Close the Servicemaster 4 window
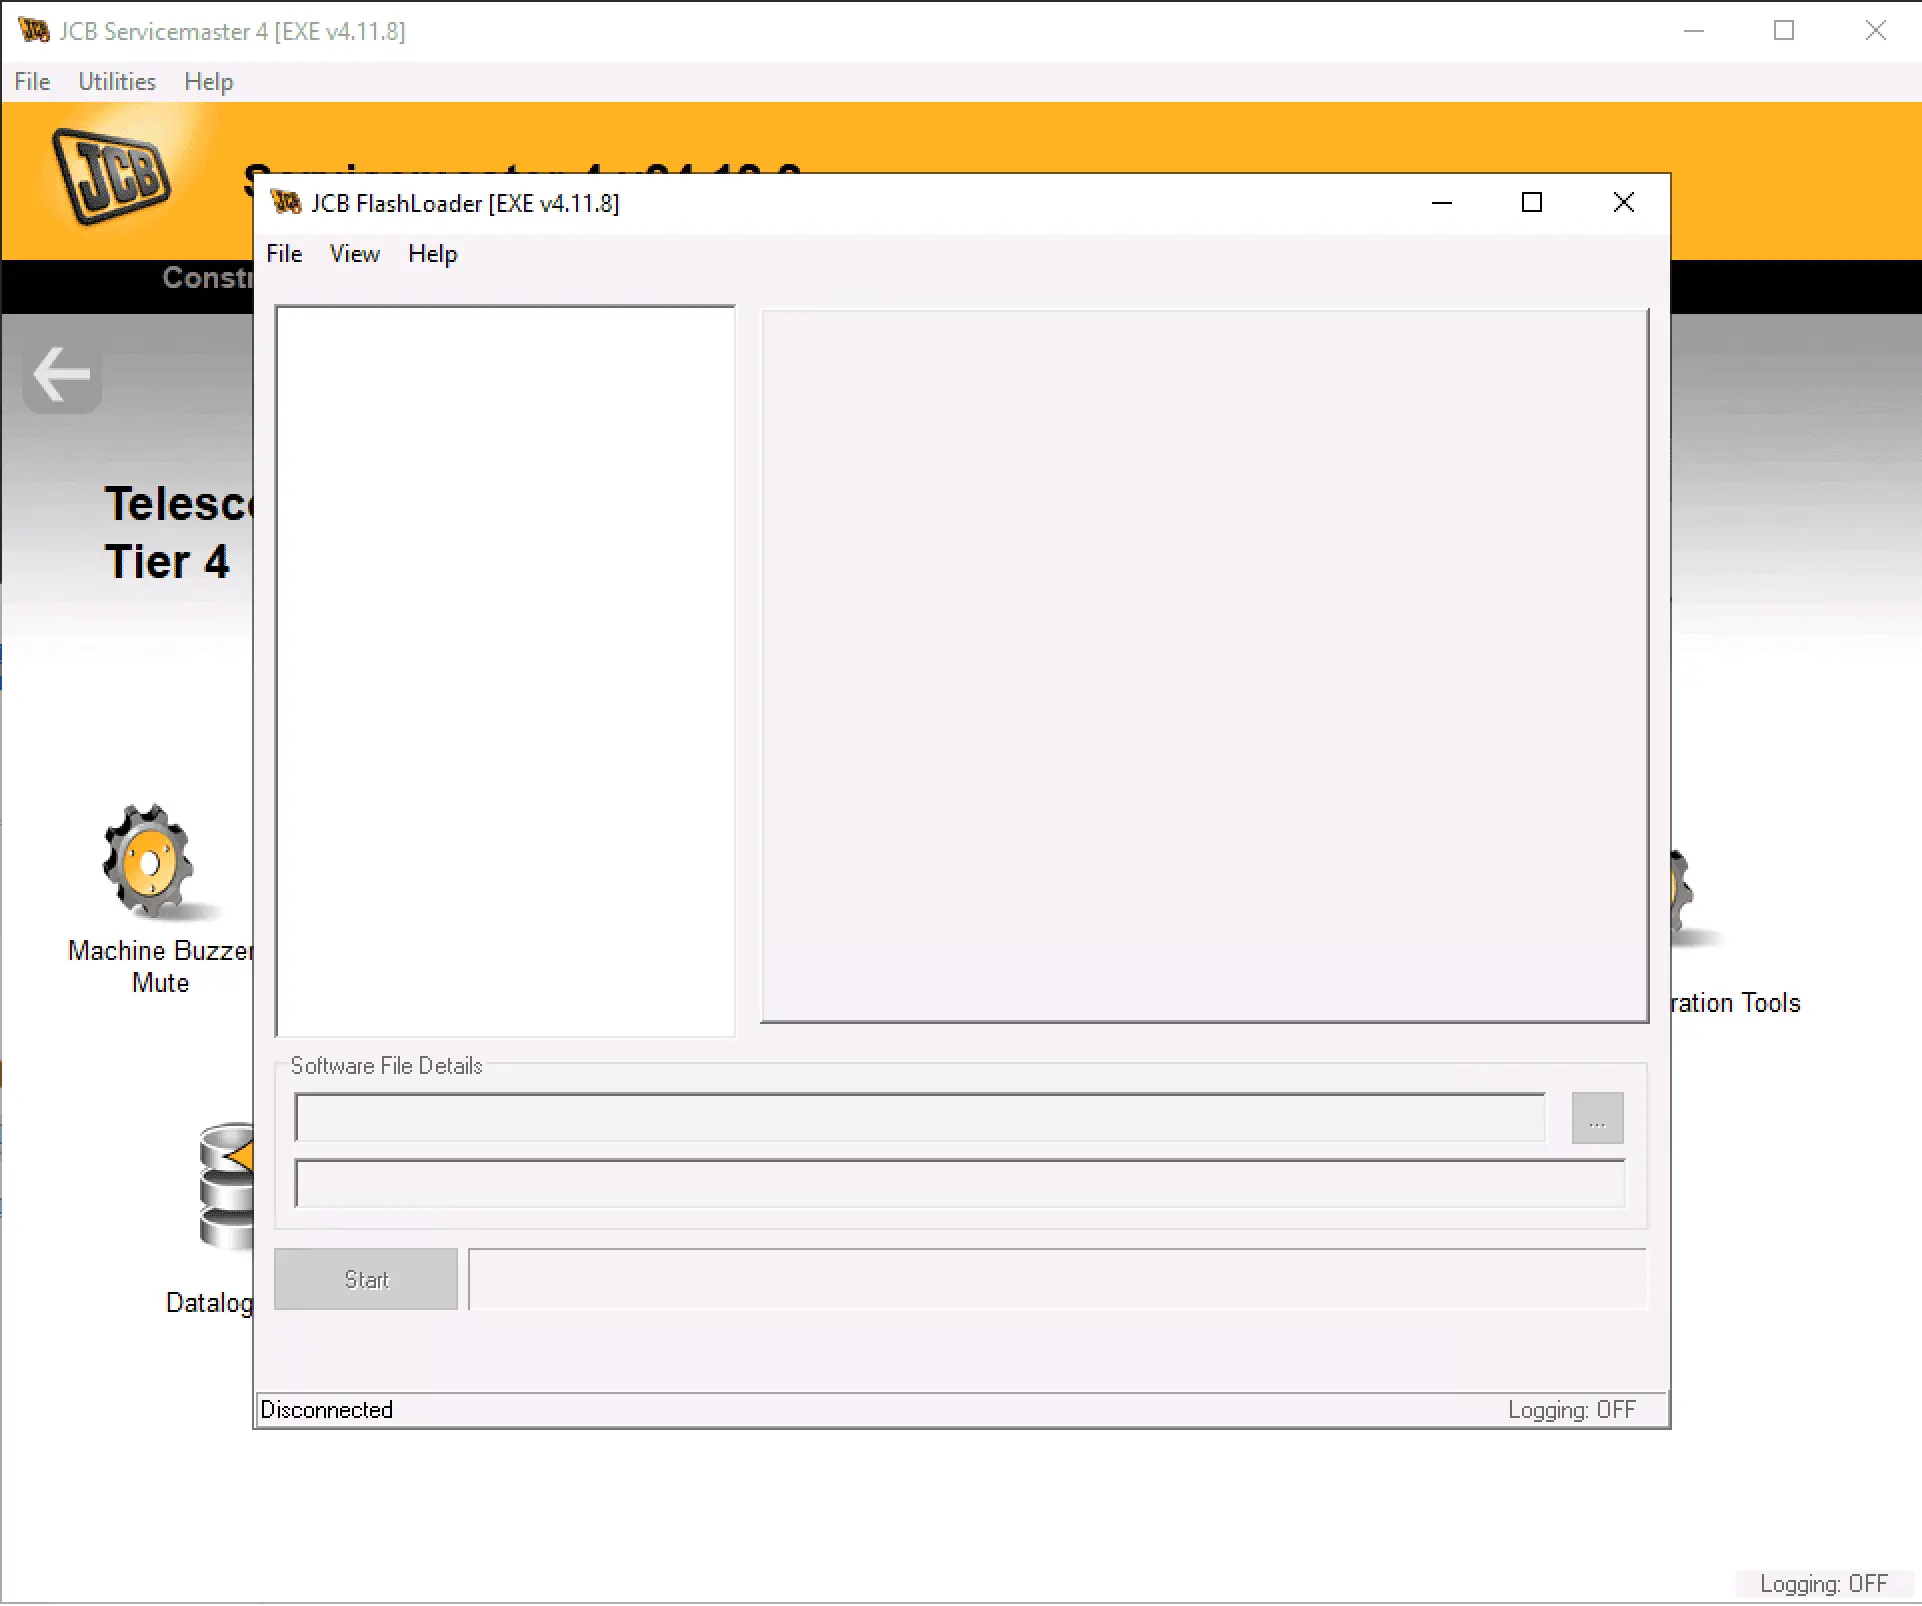Image resolution: width=1922 pixels, height=1606 pixels. (x=1876, y=31)
